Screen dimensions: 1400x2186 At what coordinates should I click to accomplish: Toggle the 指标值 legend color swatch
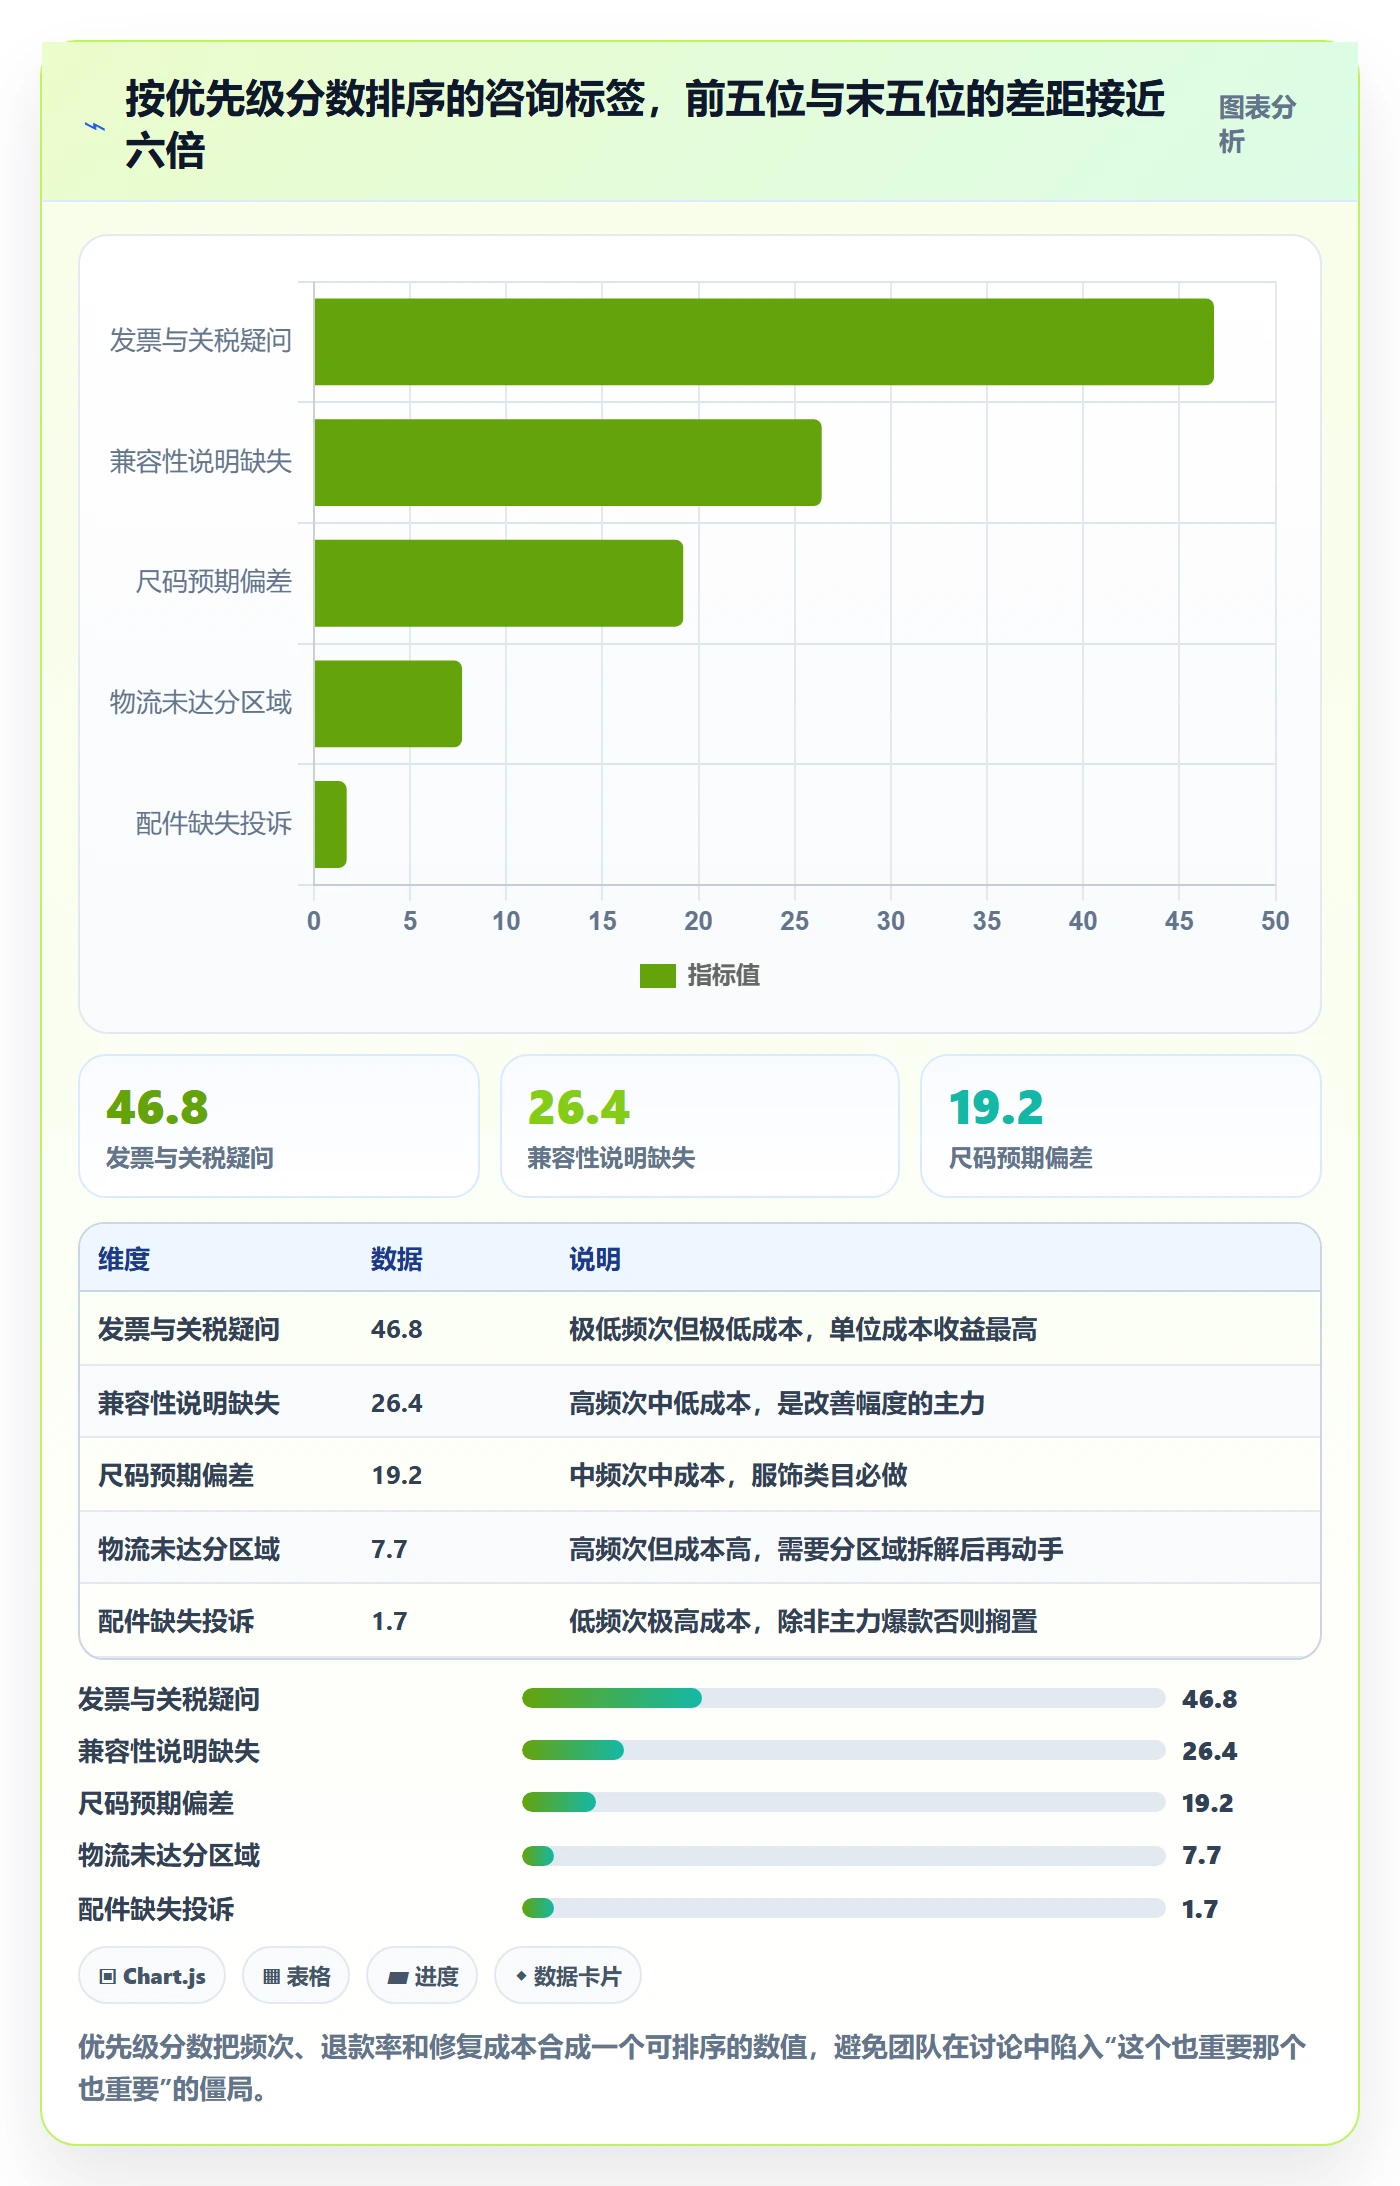658,975
